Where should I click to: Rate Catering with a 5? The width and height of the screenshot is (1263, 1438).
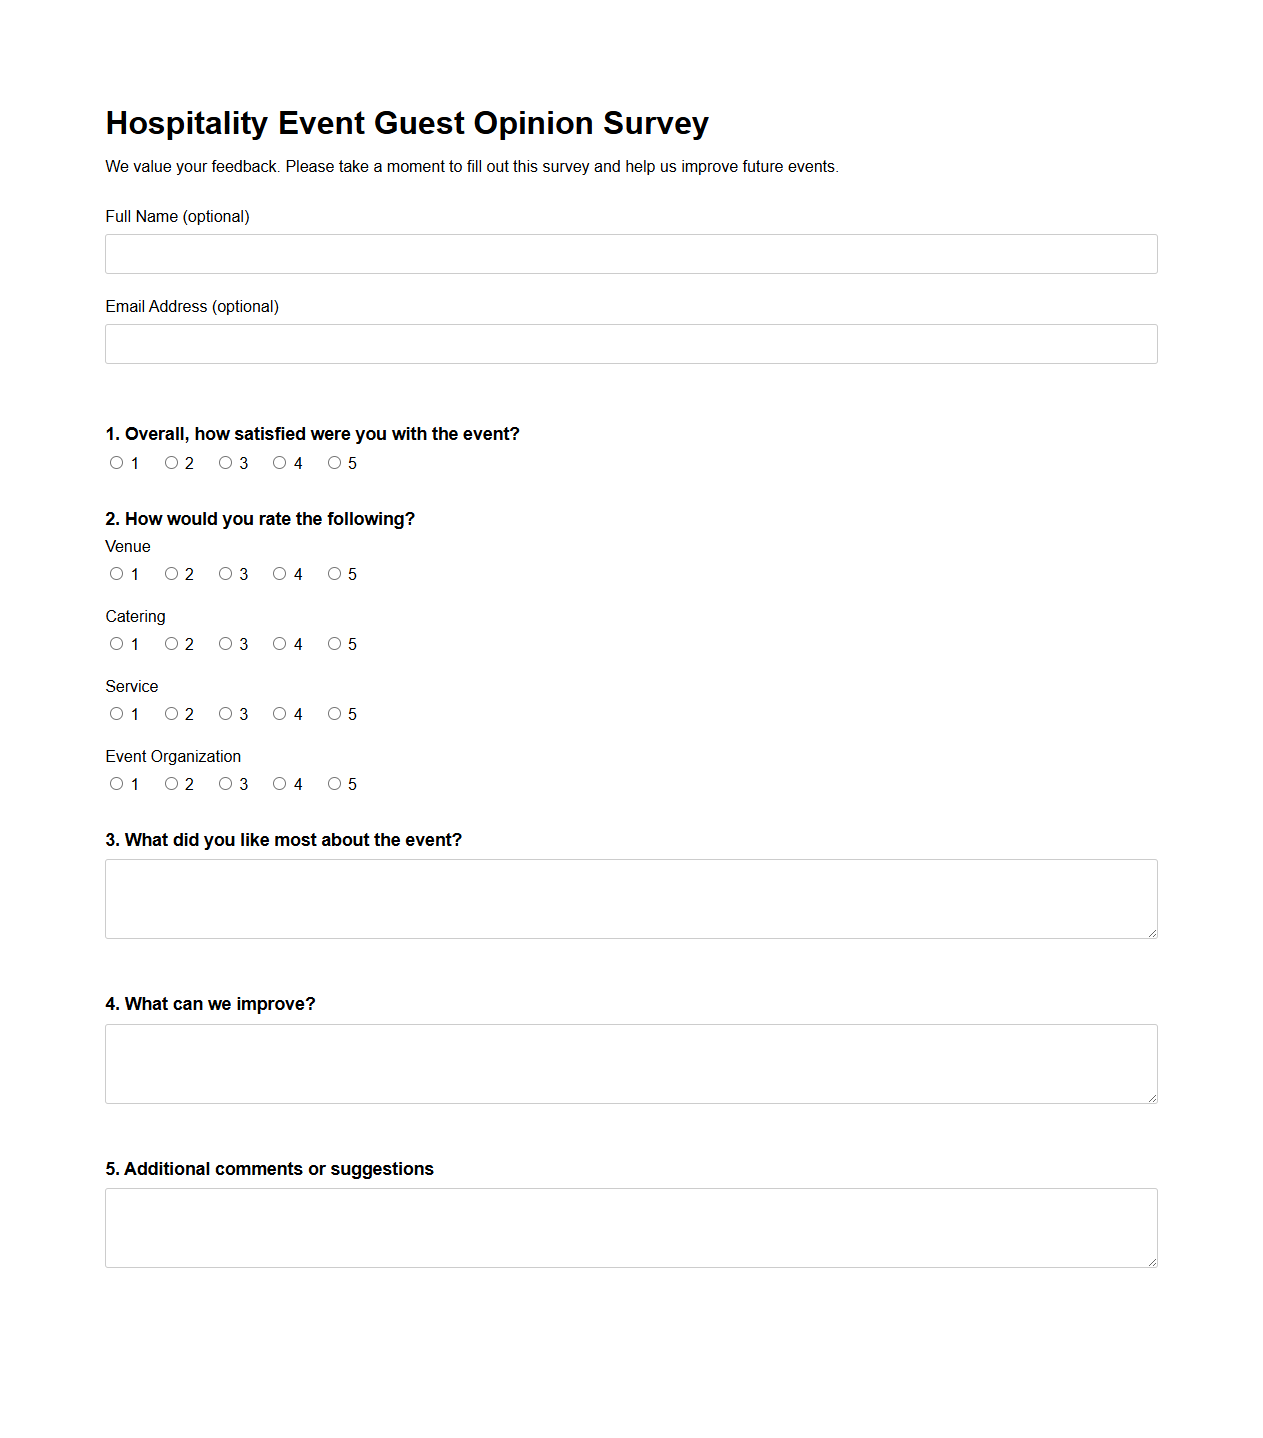click(334, 644)
